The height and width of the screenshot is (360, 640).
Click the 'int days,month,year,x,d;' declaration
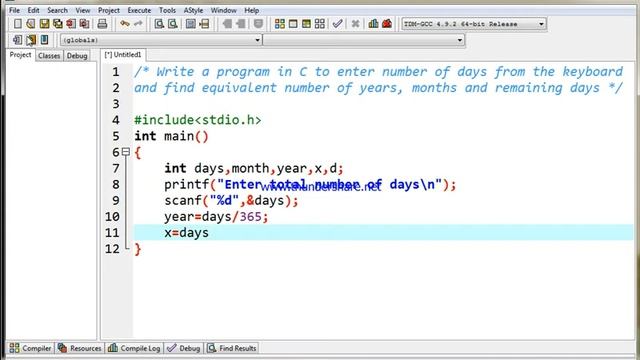coord(254,168)
